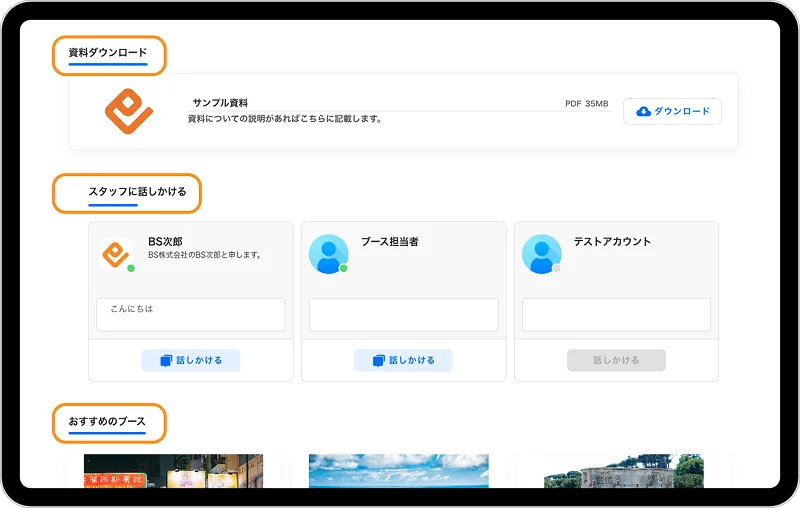Viewport: 800px width, 508px height.
Task: Select the スタッフに話しかける section heading
Action: point(137,192)
